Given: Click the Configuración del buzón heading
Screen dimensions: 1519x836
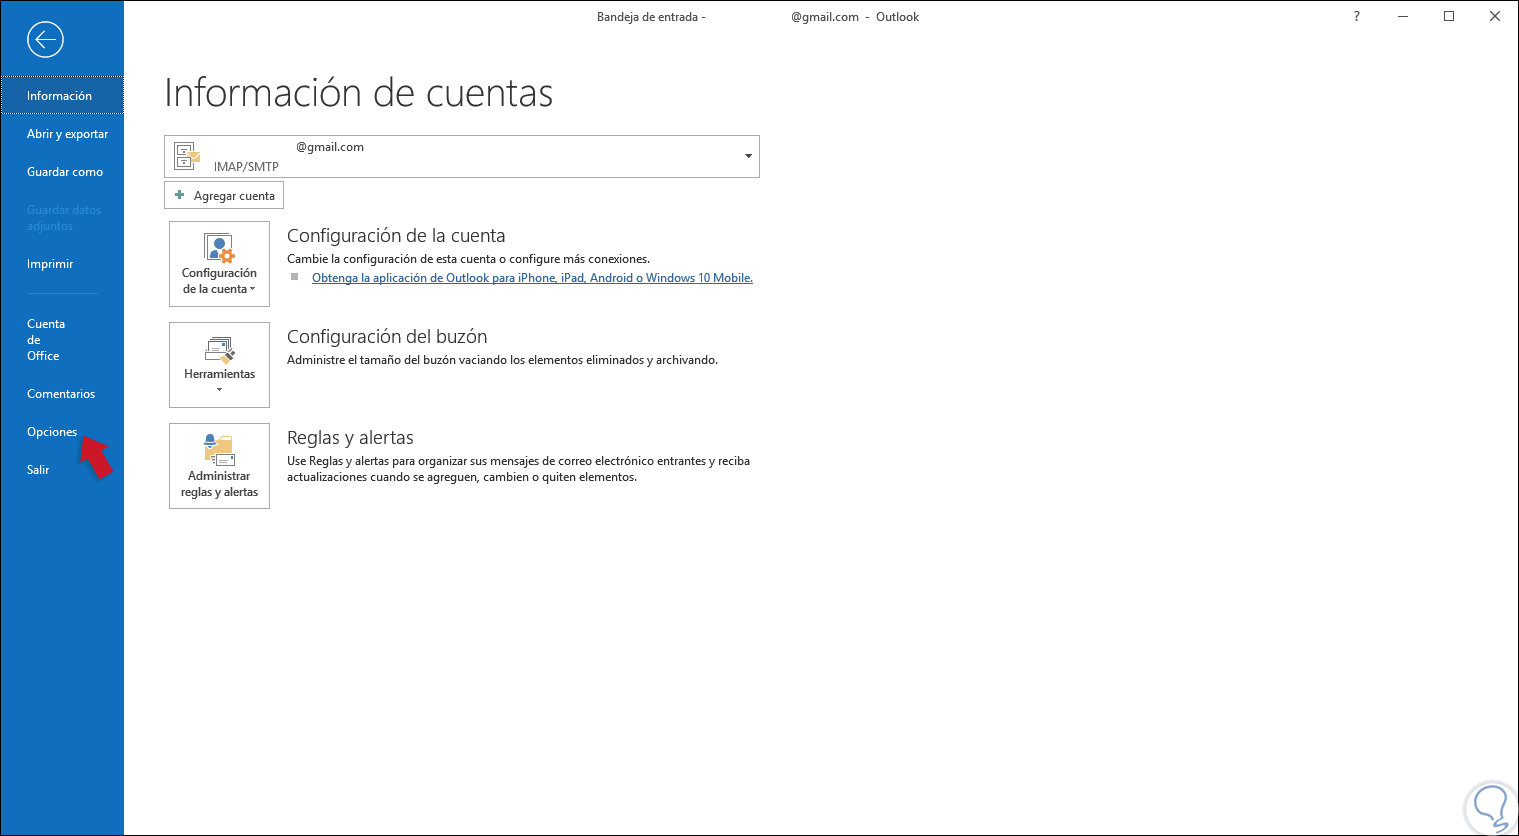Looking at the screenshot, I should point(387,337).
